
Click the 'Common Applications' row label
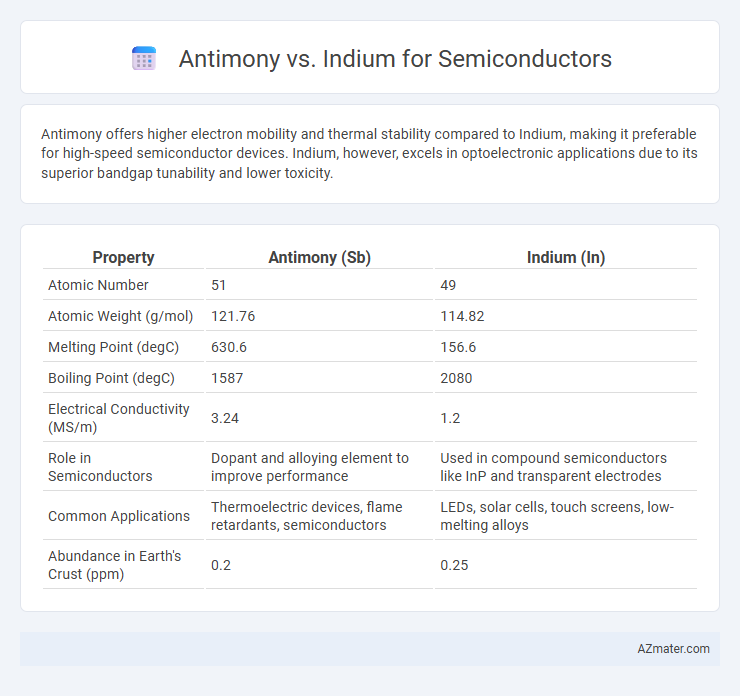[118, 516]
